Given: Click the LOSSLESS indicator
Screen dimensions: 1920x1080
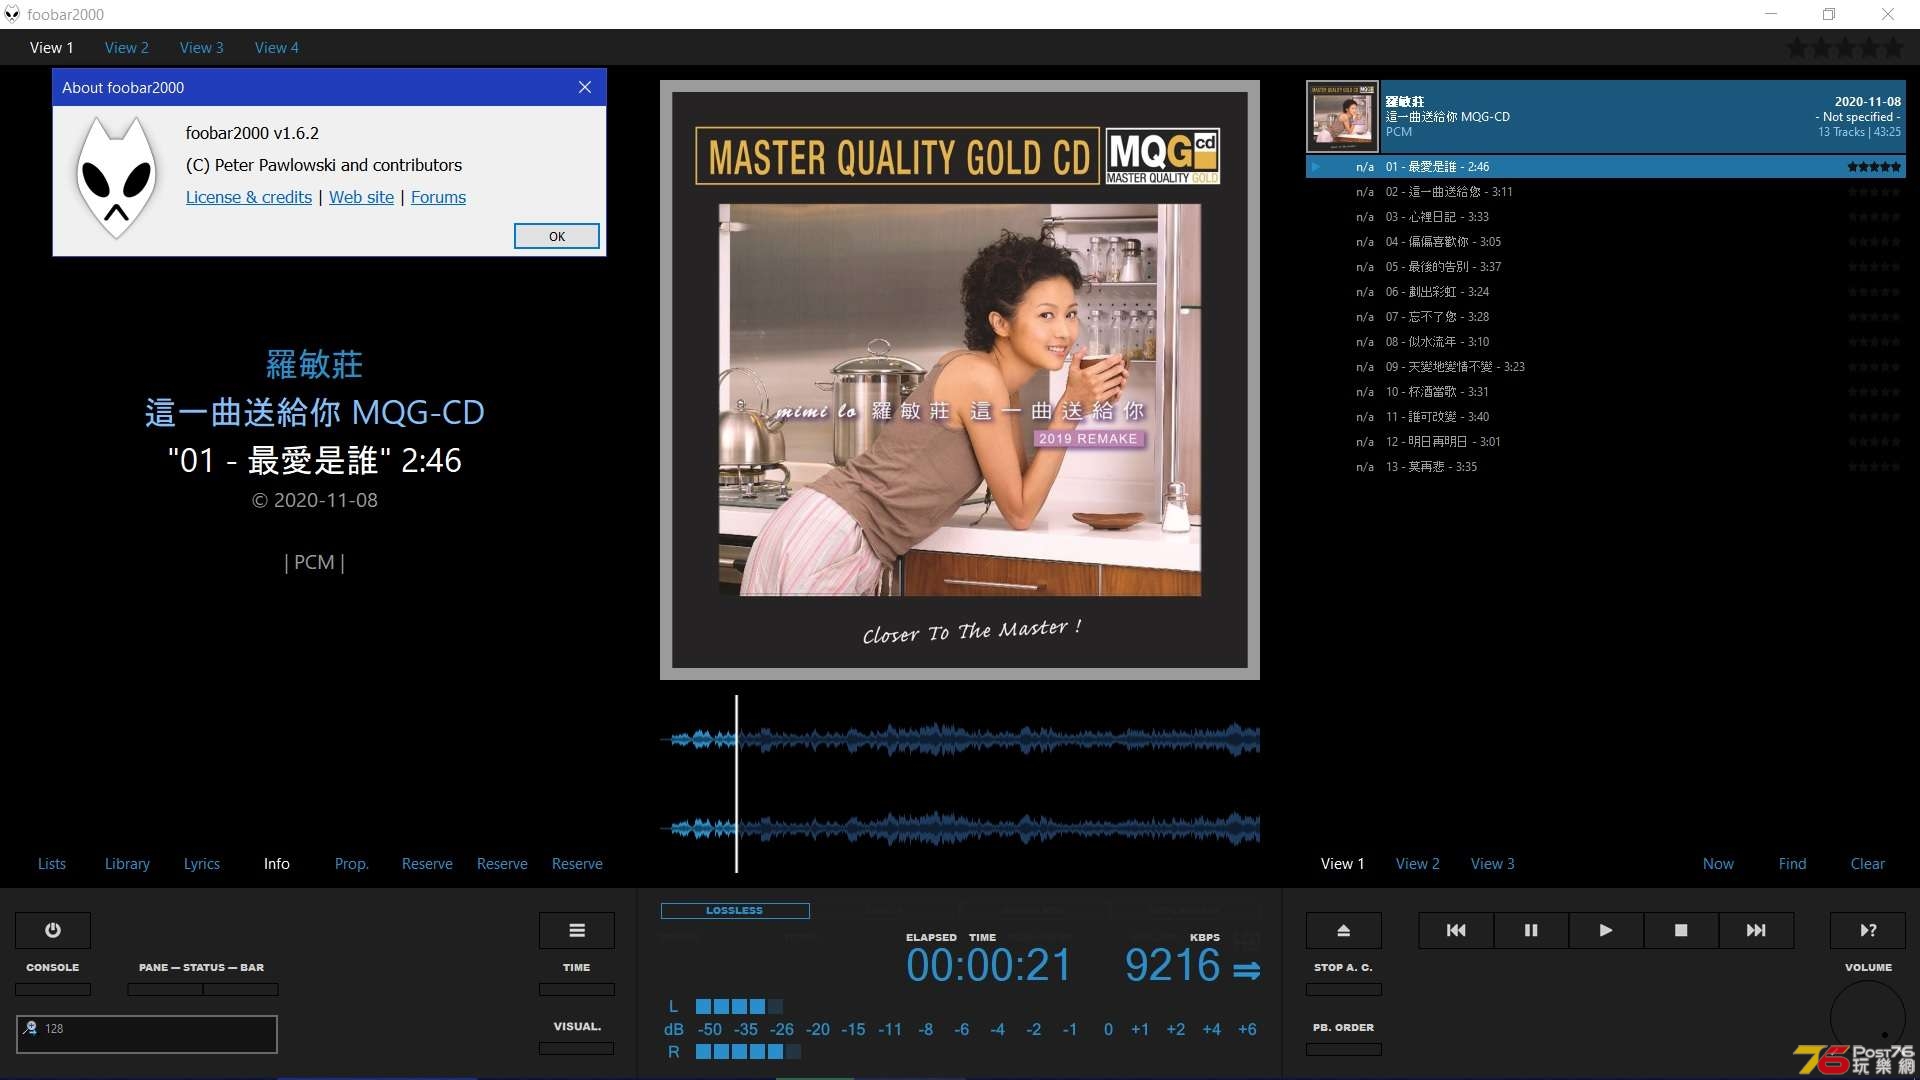Looking at the screenshot, I should (735, 910).
